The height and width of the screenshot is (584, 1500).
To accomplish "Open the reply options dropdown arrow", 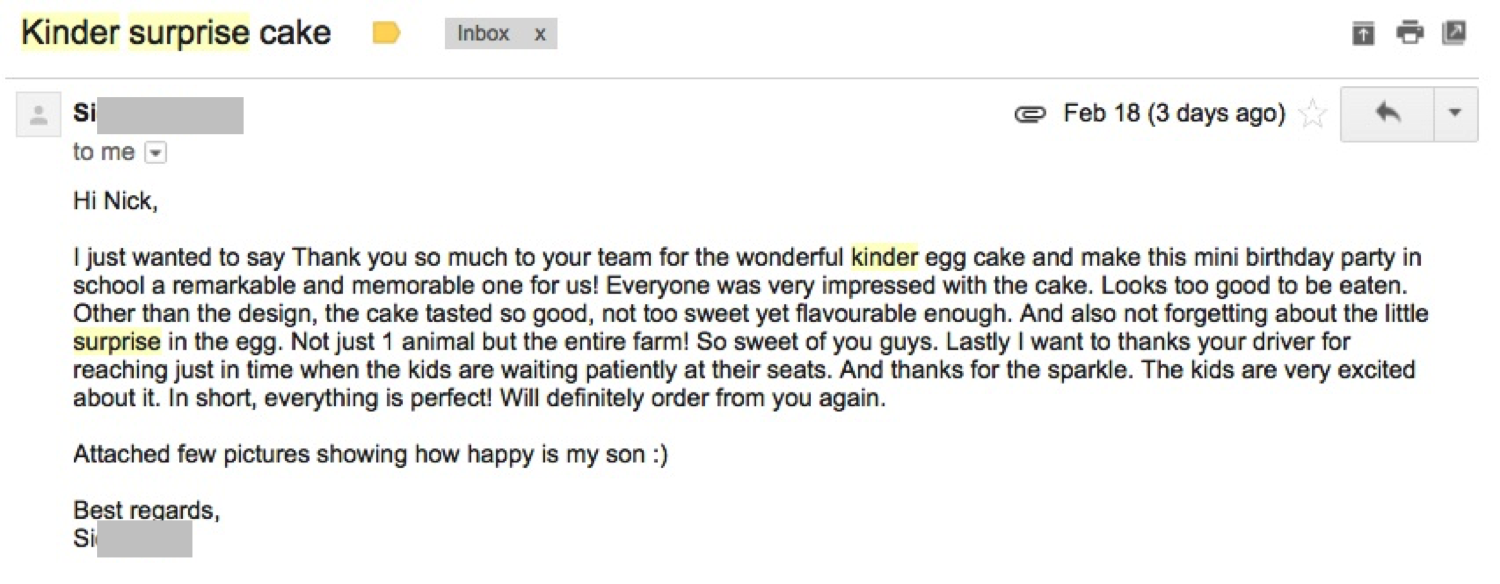I will (1454, 113).
